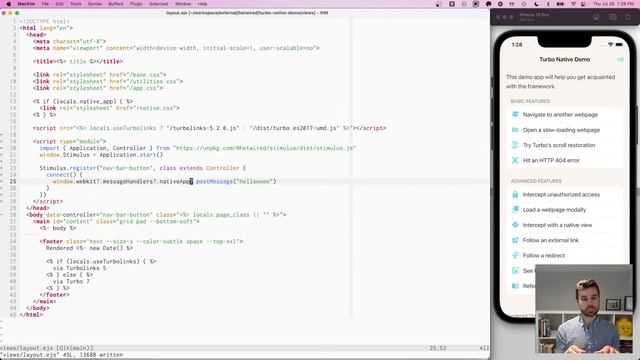Click the '/utilities.css' stylesheet link line
The image size is (640, 360).
point(108,81)
